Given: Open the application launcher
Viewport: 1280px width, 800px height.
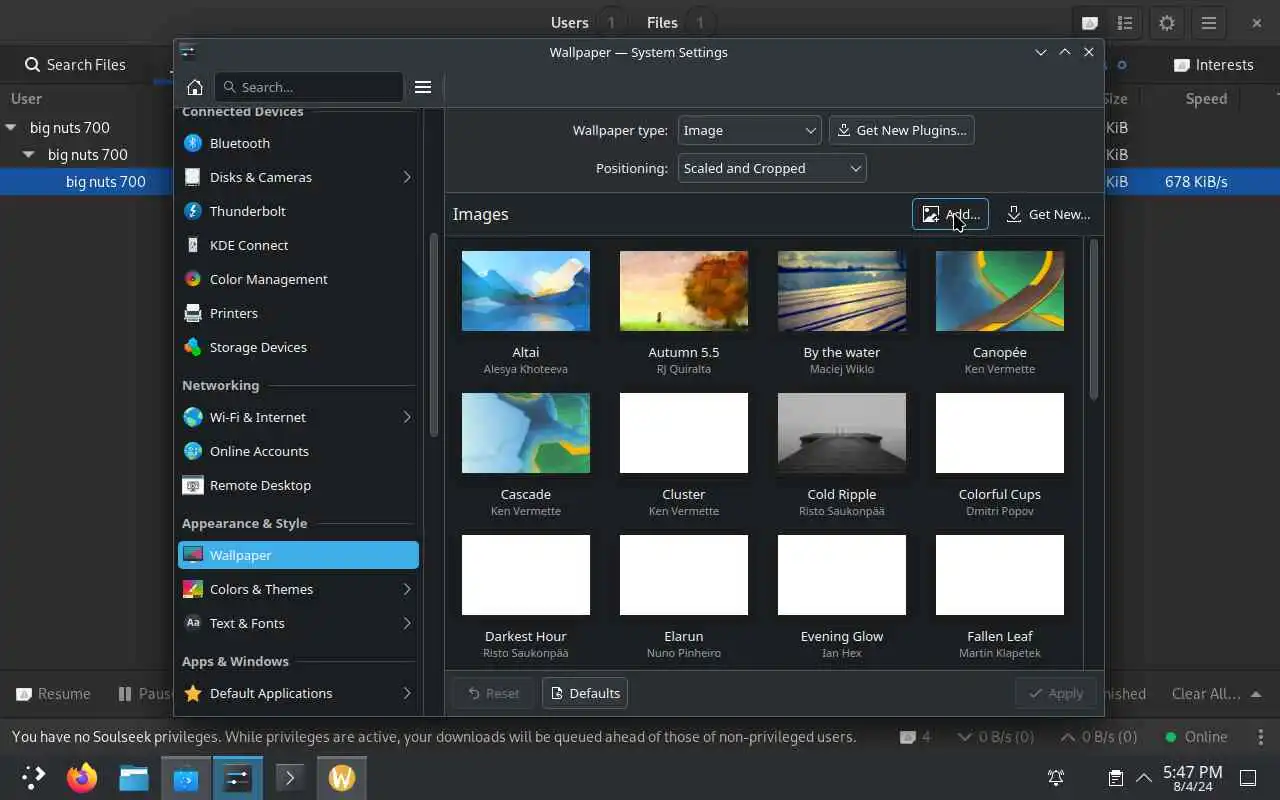Looking at the screenshot, I should click(x=32, y=777).
